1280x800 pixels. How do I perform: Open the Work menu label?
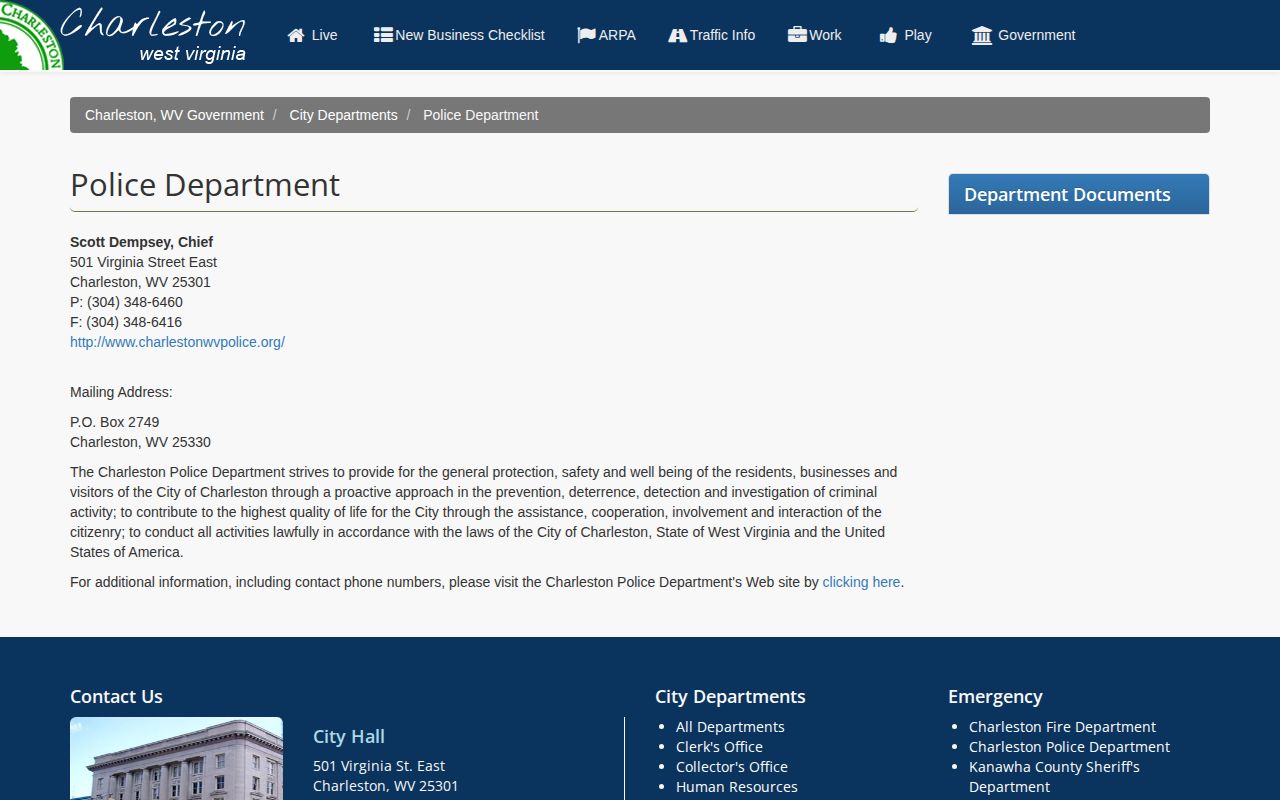pos(825,35)
